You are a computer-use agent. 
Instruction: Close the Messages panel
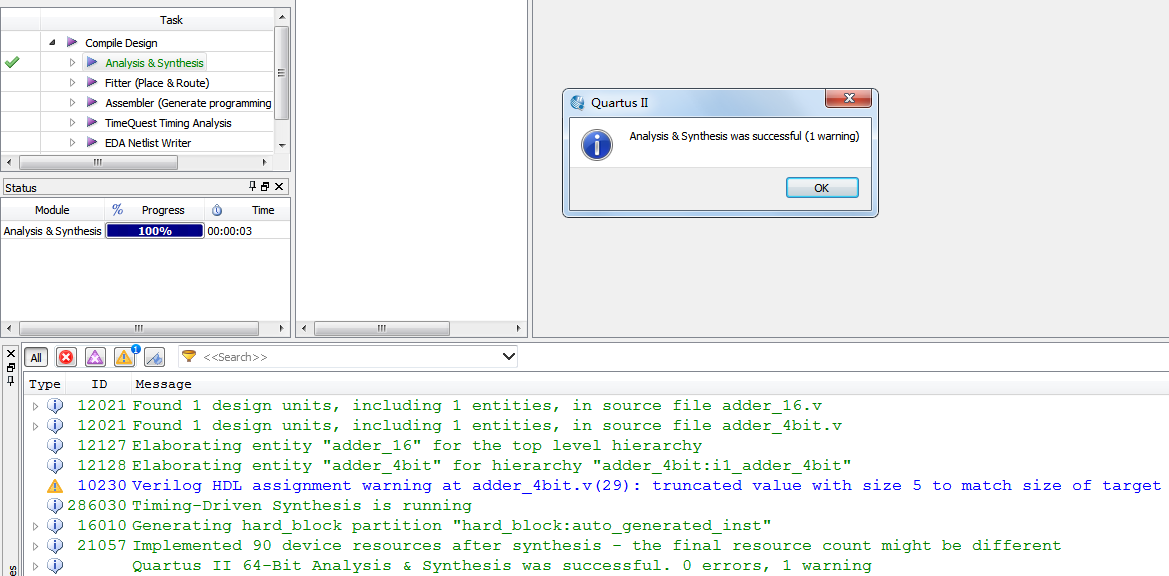point(10,354)
